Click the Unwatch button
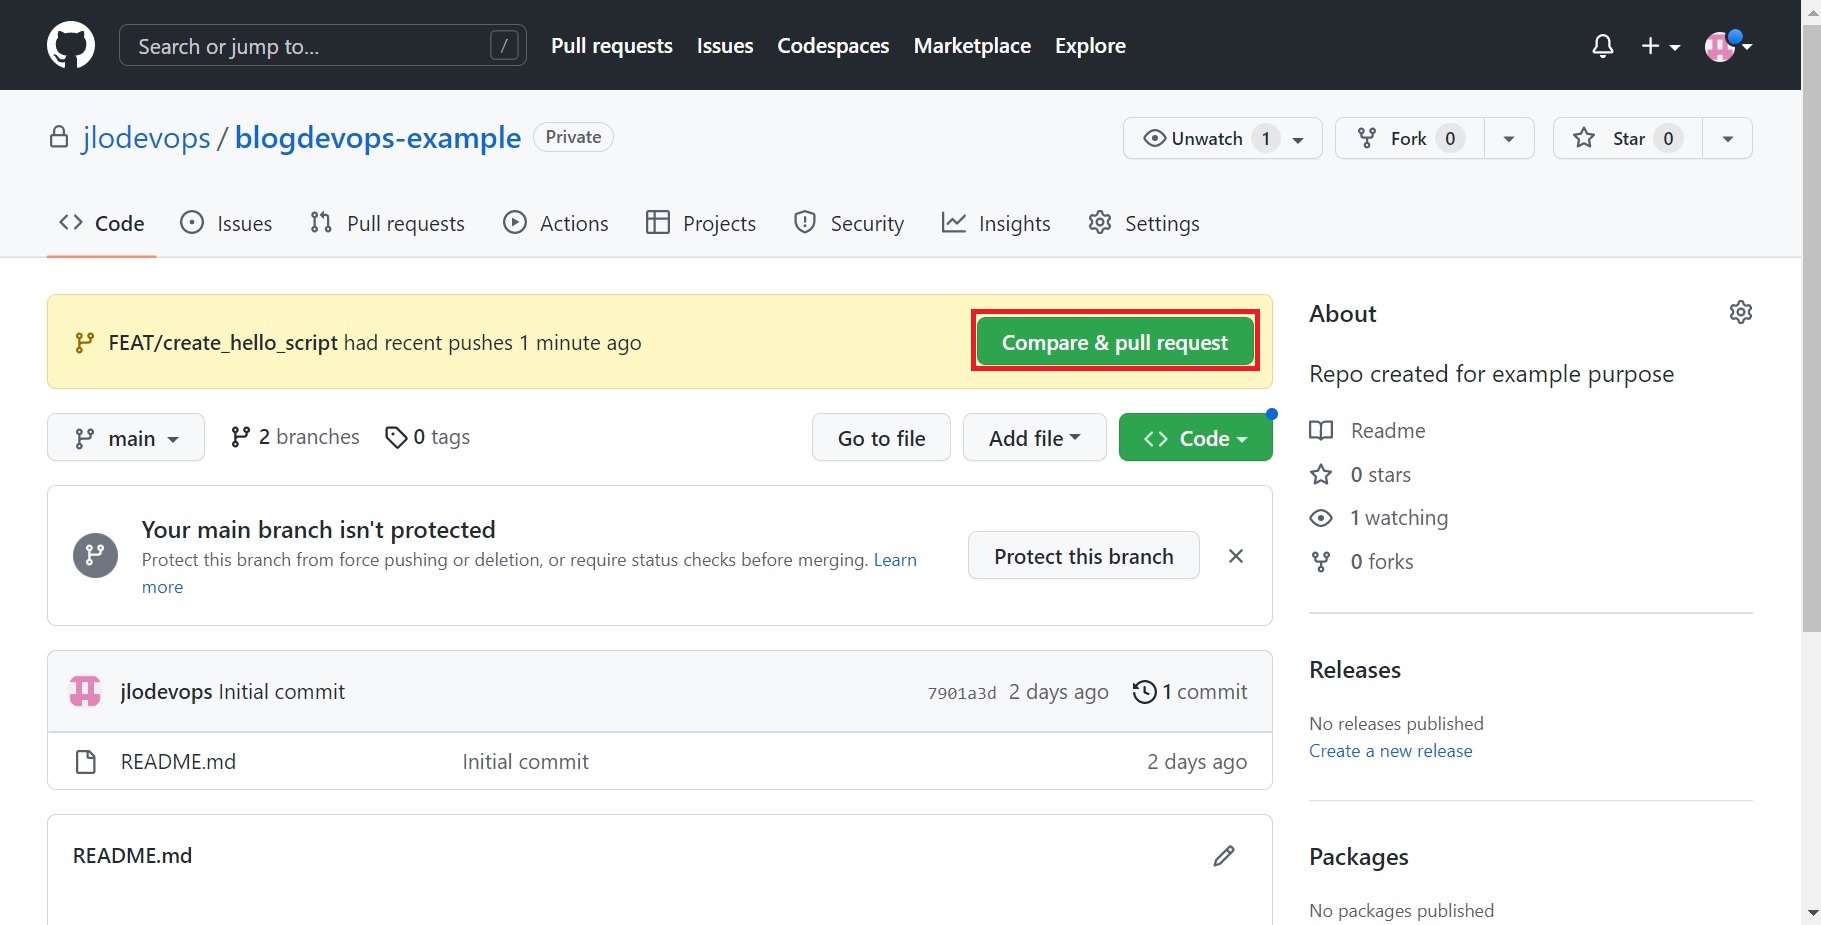 (x=1223, y=138)
